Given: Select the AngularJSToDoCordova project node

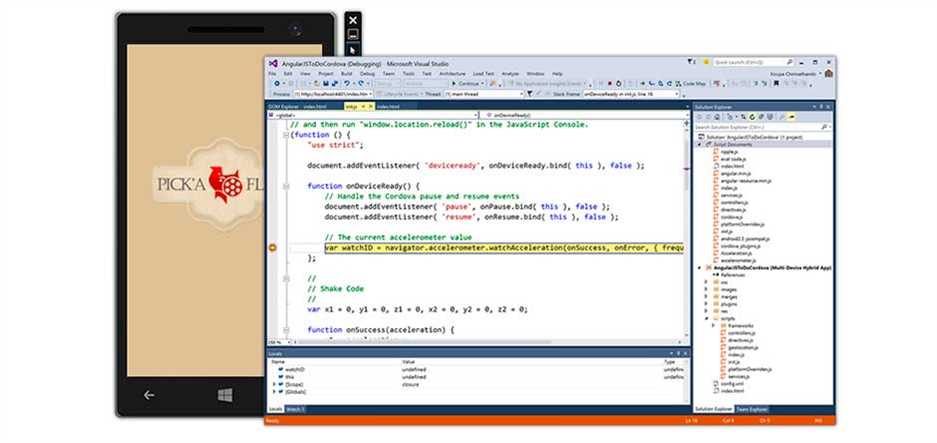Looking at the screenshot, I should click(773, 268).
